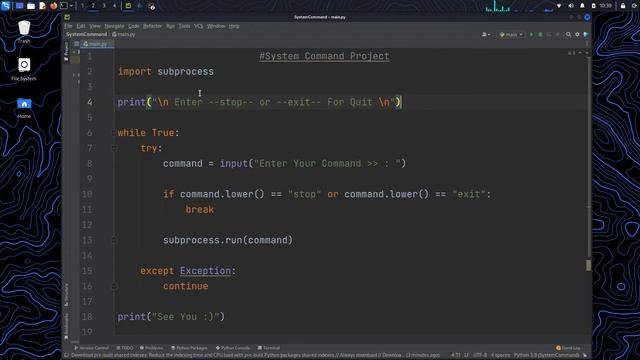Open the Run menu
This screenshot has height=360, width=640.
point(170,26)
